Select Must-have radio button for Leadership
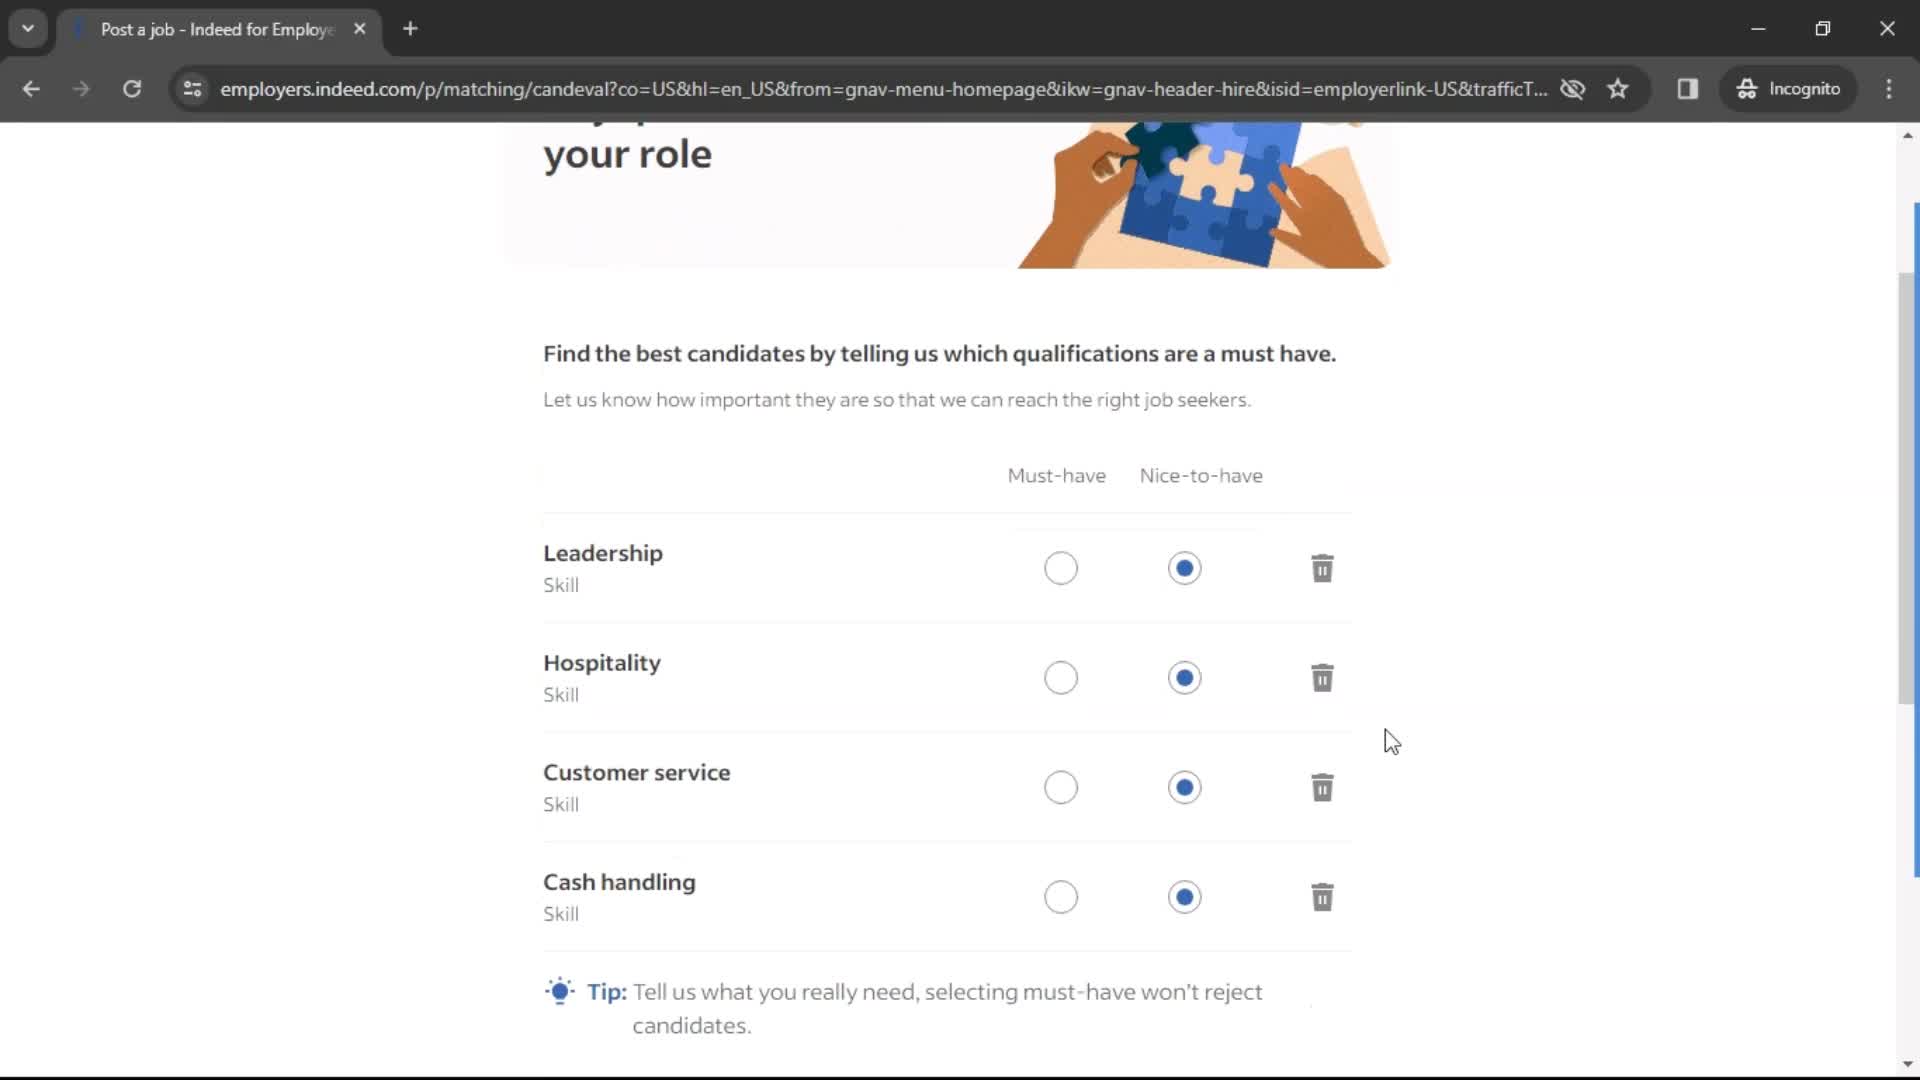Viewport: 1920px width, 1080px height. [x=1060, y=567]
